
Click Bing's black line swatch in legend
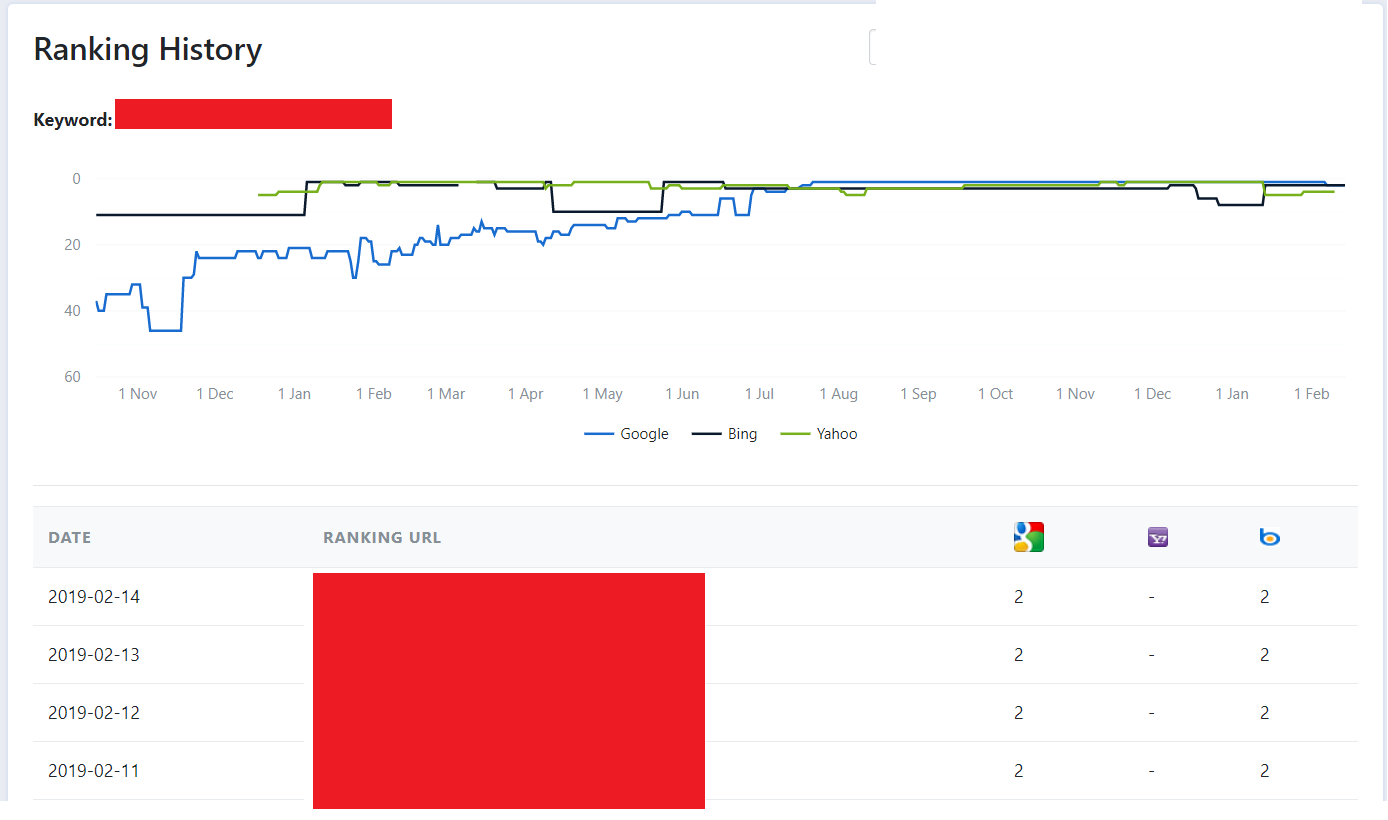pyautogui.click(x=707, y=434)
